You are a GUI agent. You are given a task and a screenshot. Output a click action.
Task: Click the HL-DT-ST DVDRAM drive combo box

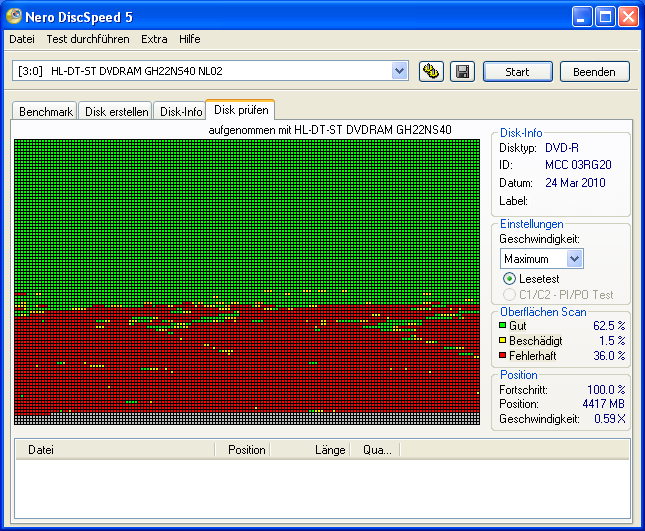point(210,71)
